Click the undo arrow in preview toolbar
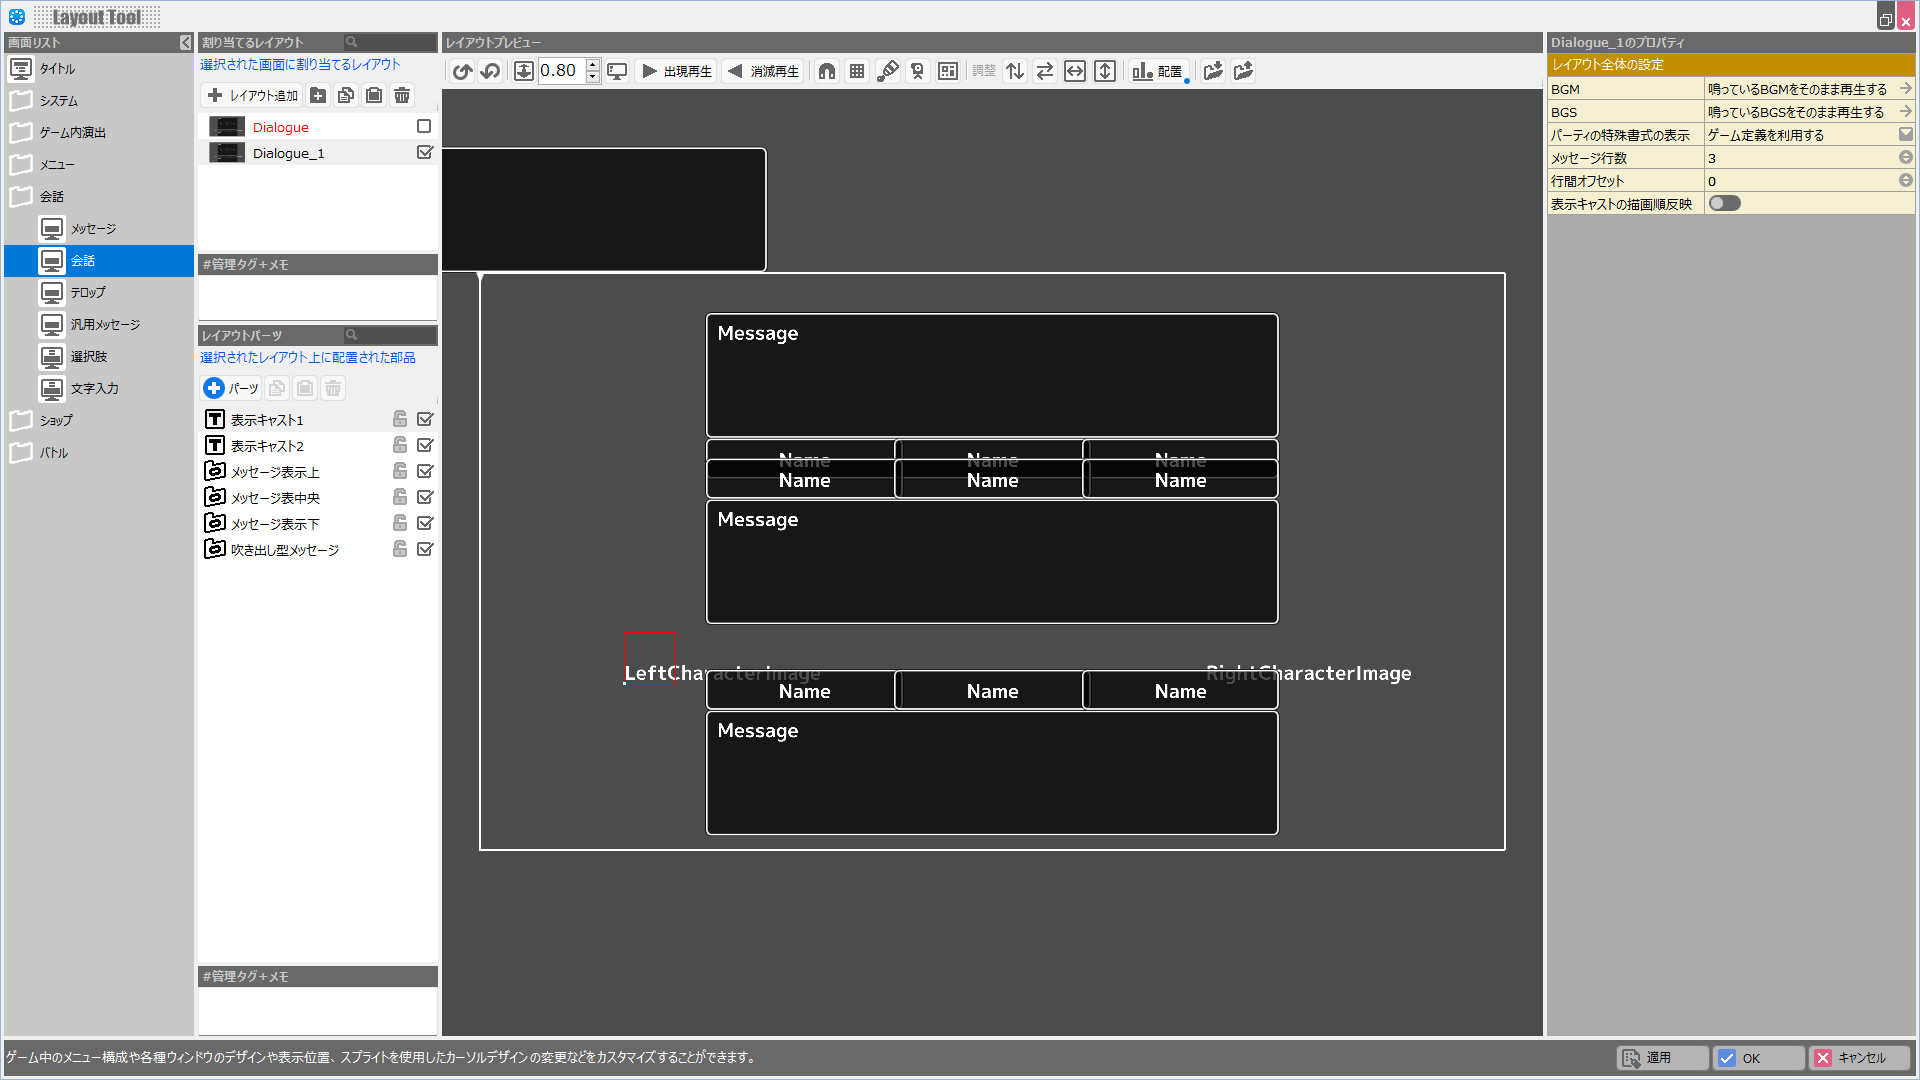1920x1080 pixels. 462,71
